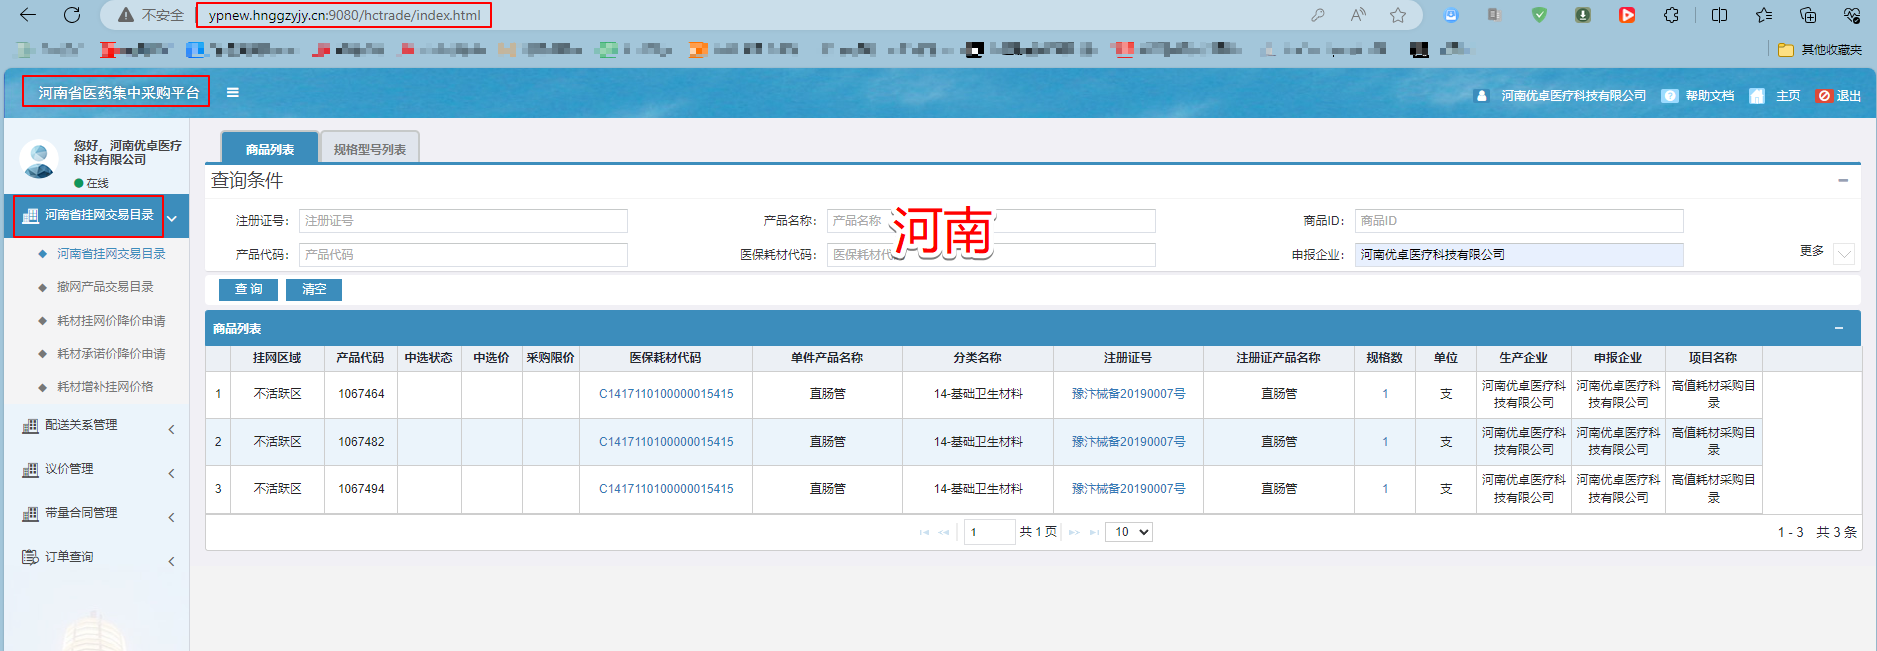Screen dimensions: 1877x651
Task: Click the browser refresh icon
Action: pyautogui.click(x=72, y=15)
